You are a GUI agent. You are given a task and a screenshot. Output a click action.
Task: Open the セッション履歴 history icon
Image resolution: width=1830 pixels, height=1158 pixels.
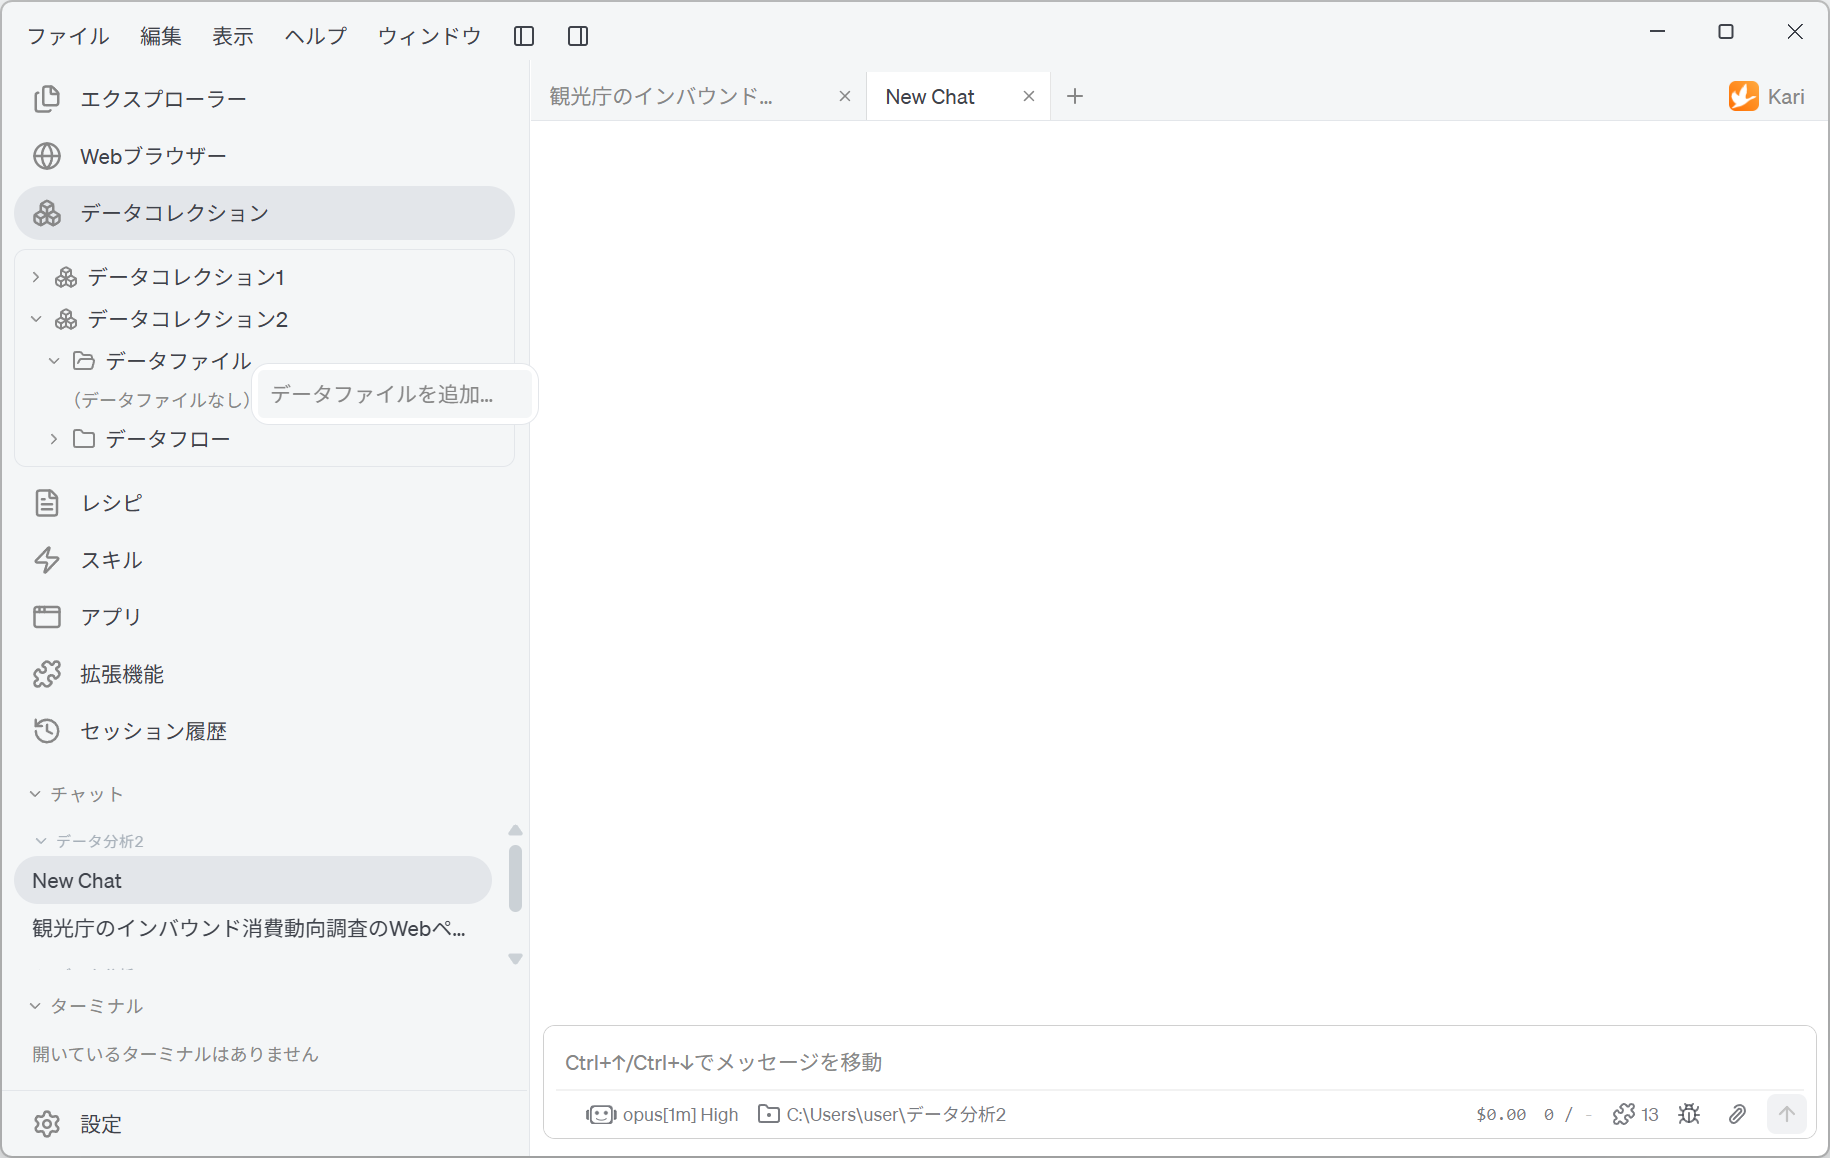(x=47, y=731)
